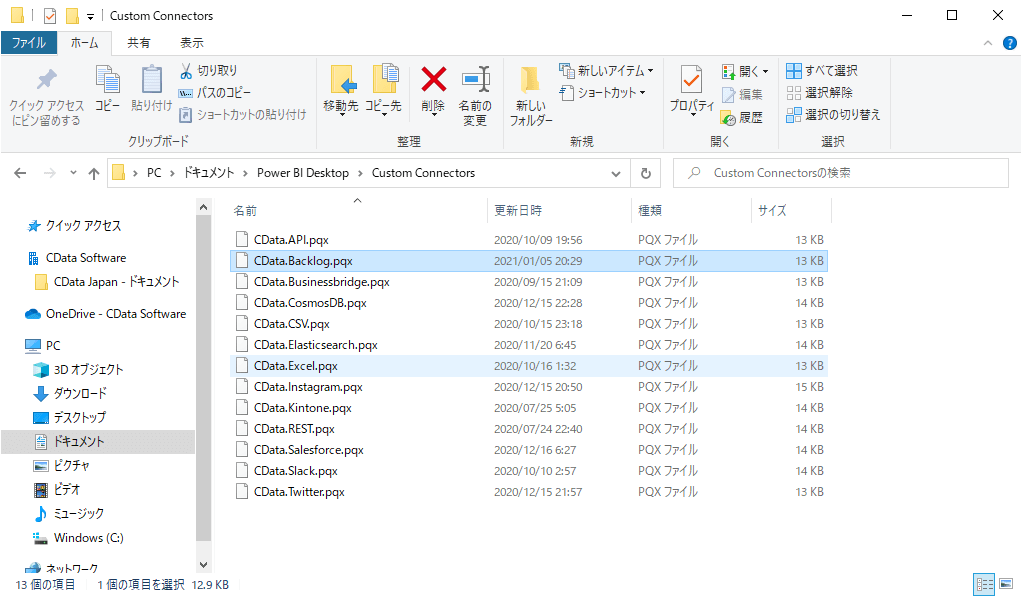The width and height of the screenshot is (1022, 597).
Task: Click the red Delete (削除) icon
Action: [433, 80]
